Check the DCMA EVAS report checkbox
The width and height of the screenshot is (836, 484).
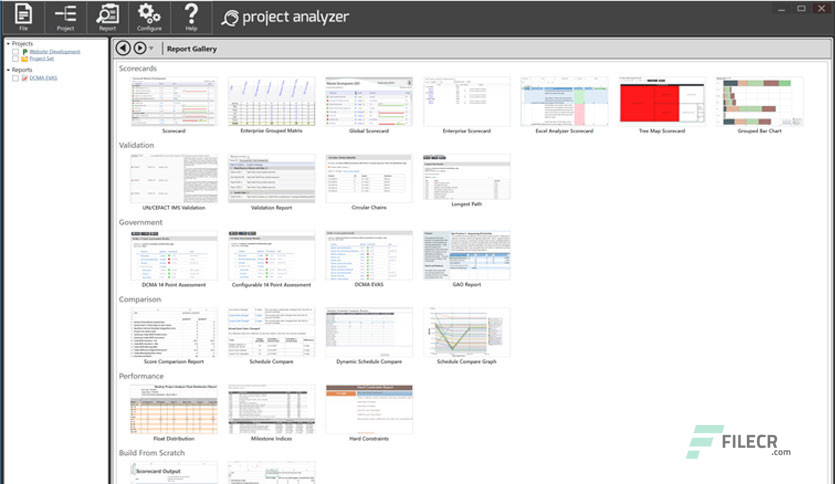click(15, 78)
